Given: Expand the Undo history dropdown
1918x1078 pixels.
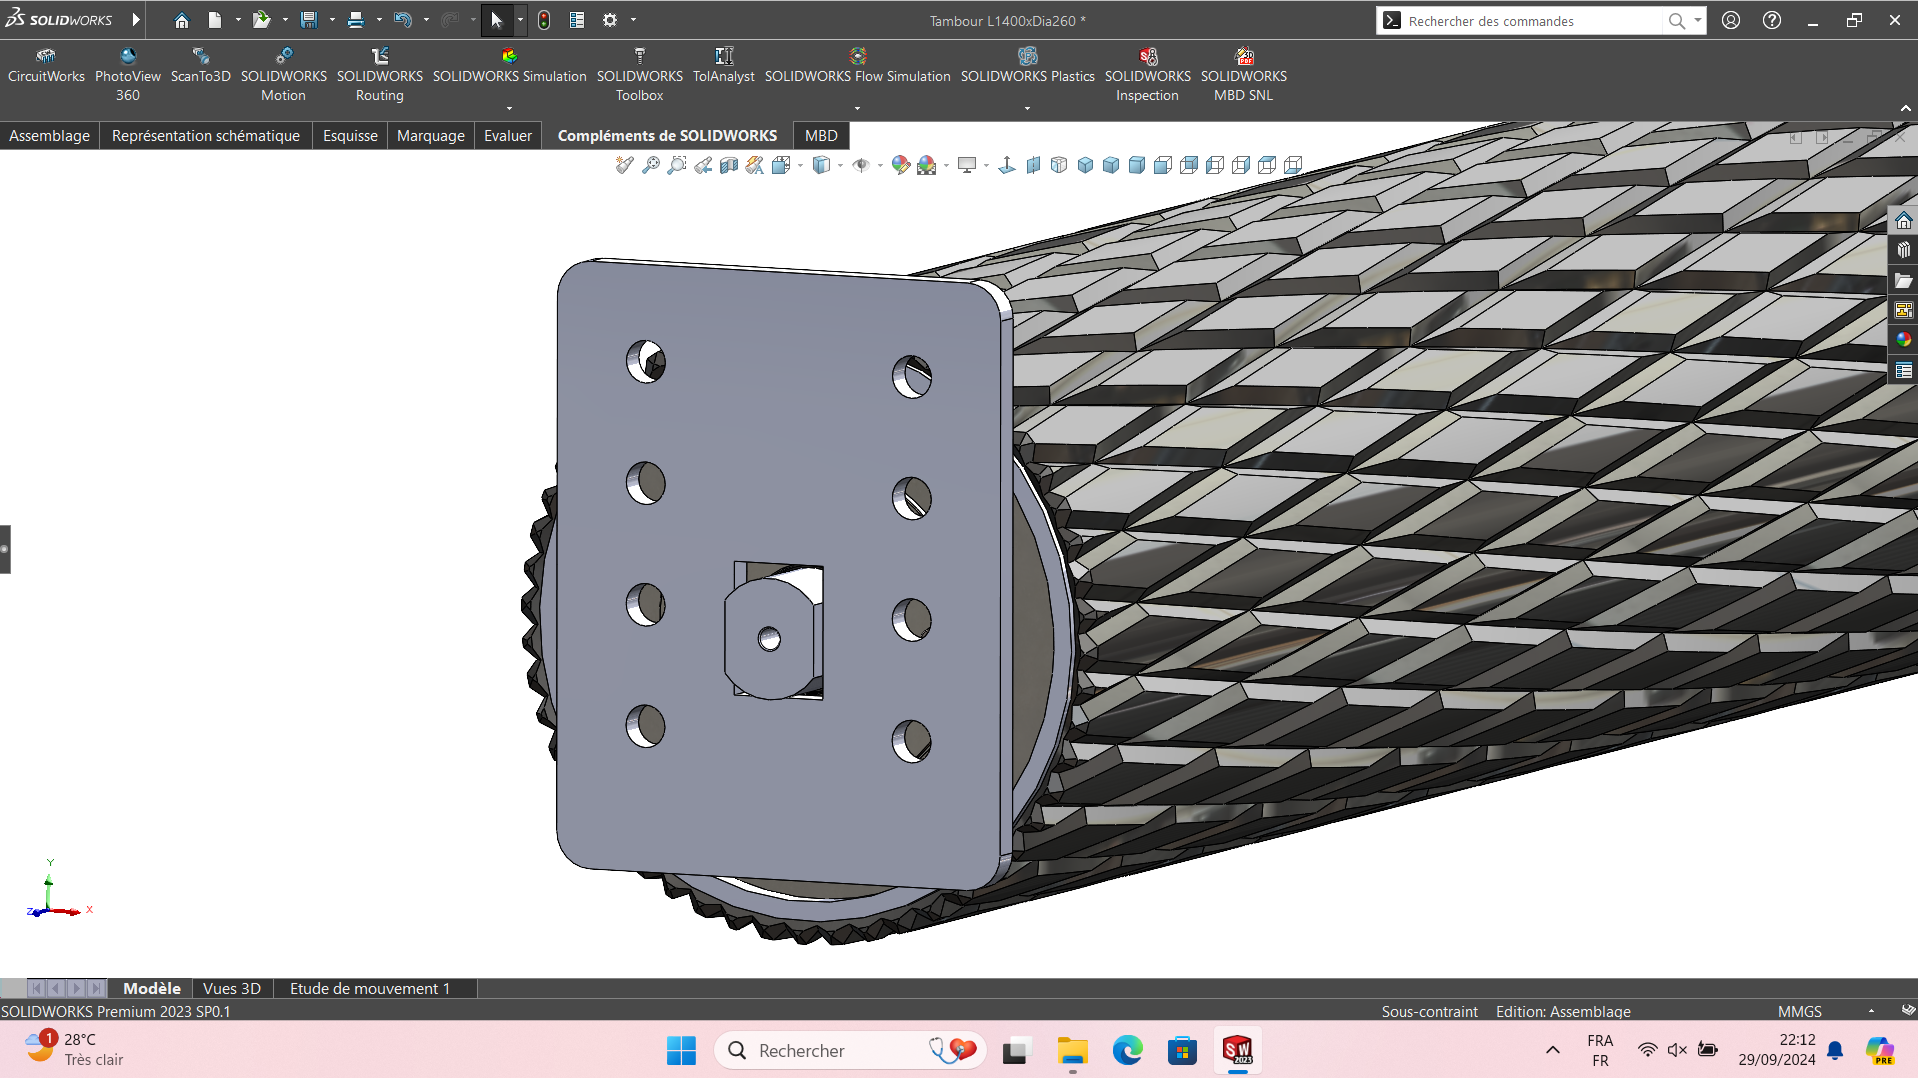Looking at the screenshot, I should click(x=426, y=20).
